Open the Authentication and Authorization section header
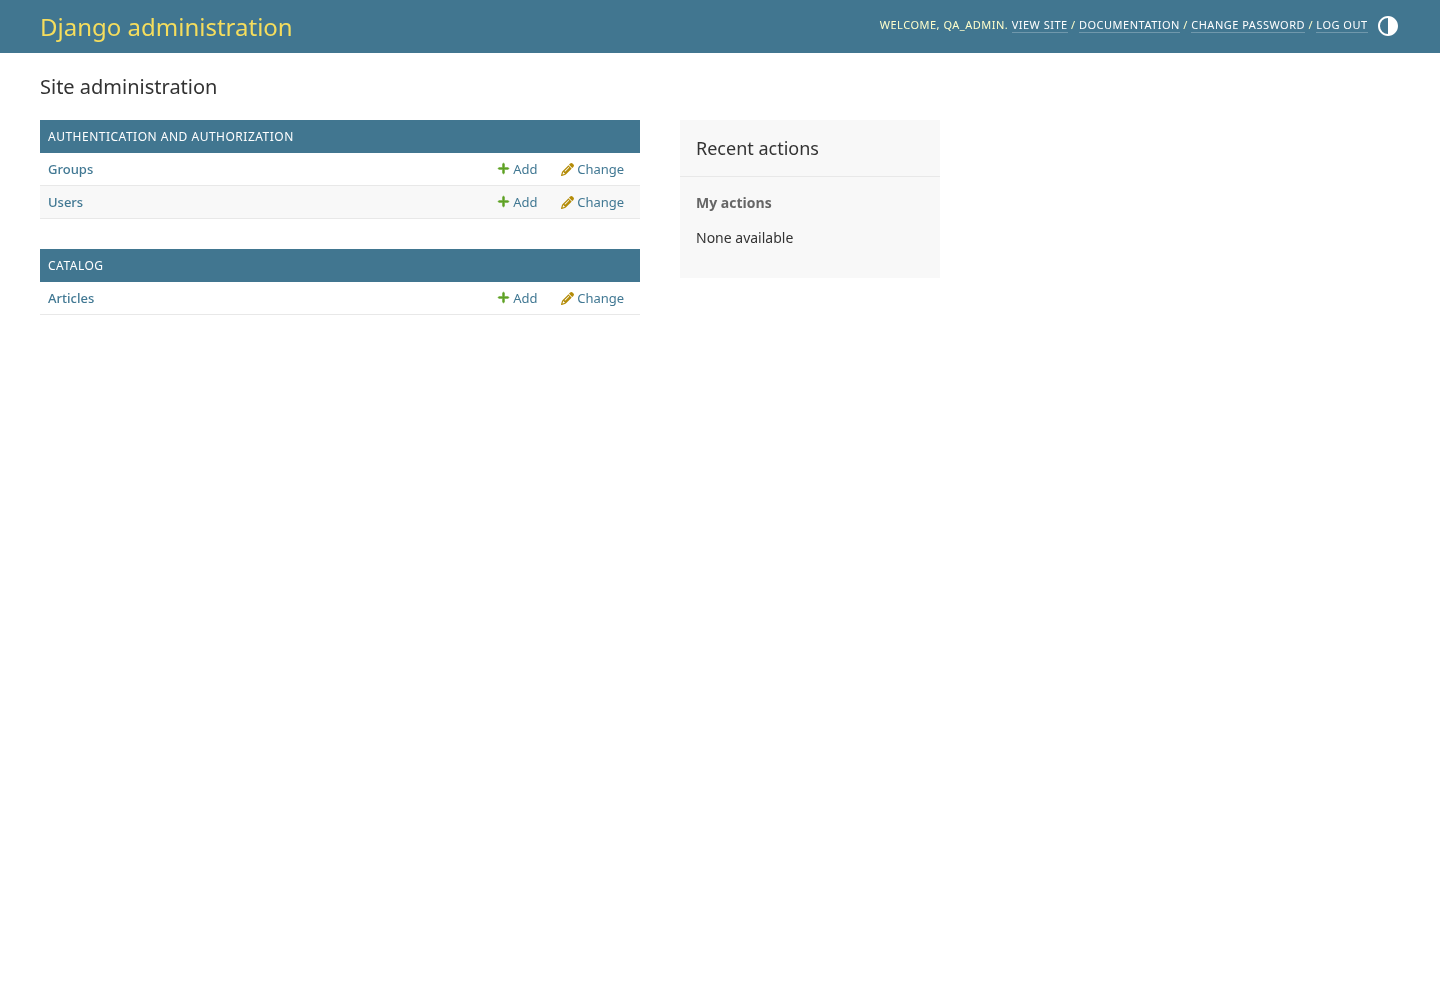The image size is (1440, 1000). coord(171,136)
